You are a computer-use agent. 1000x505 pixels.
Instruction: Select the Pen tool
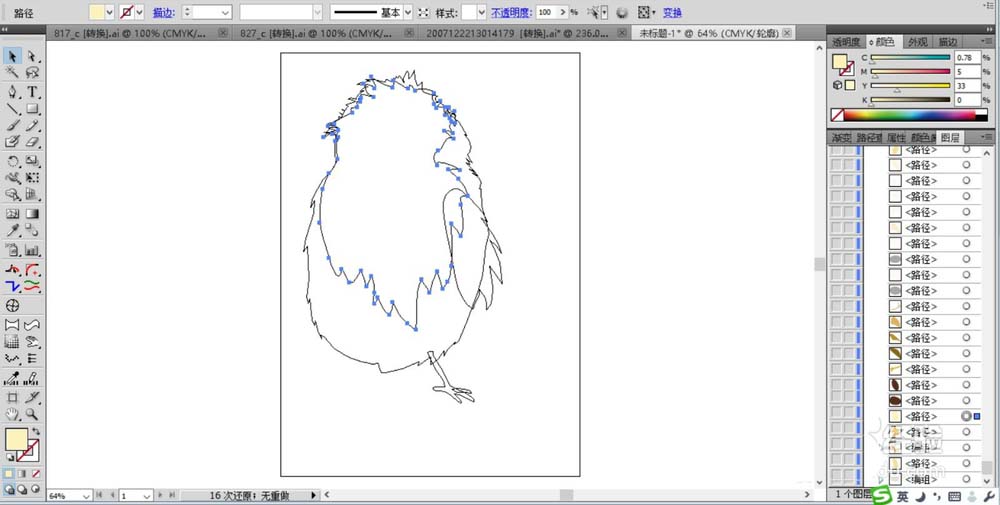12,92
